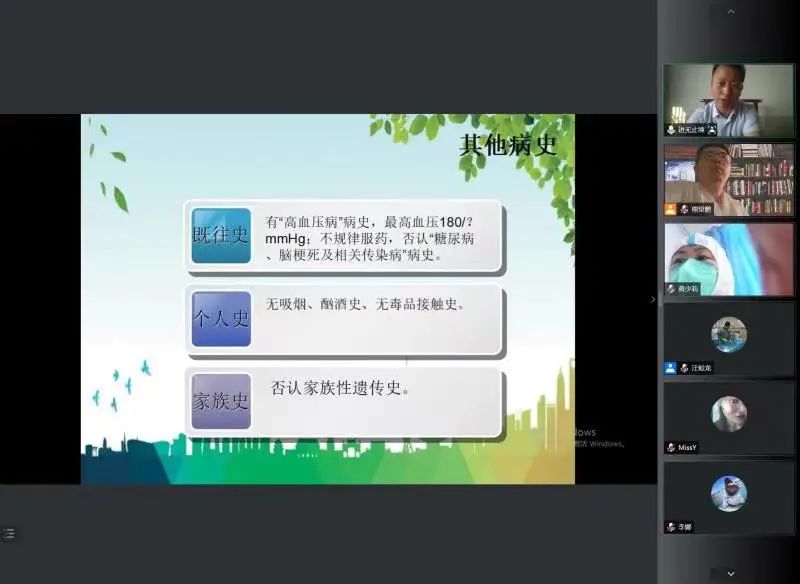Click mic icon on first participant's video
Screen dimensions: 800x584
pyautogui.click(x=671, y=130)
